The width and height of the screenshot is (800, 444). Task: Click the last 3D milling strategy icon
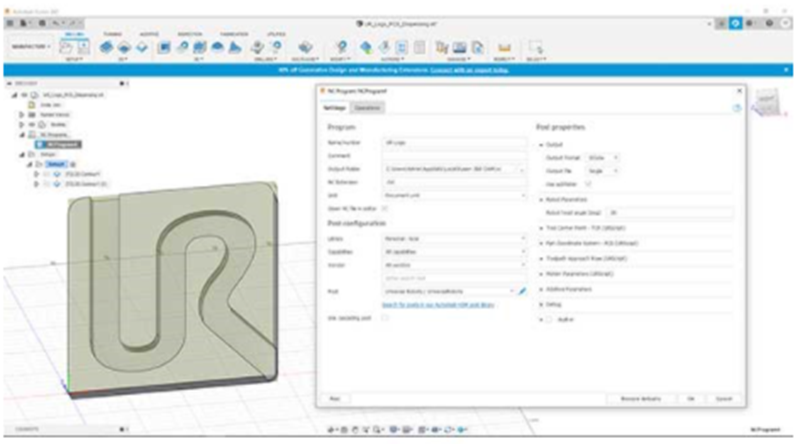235,47
